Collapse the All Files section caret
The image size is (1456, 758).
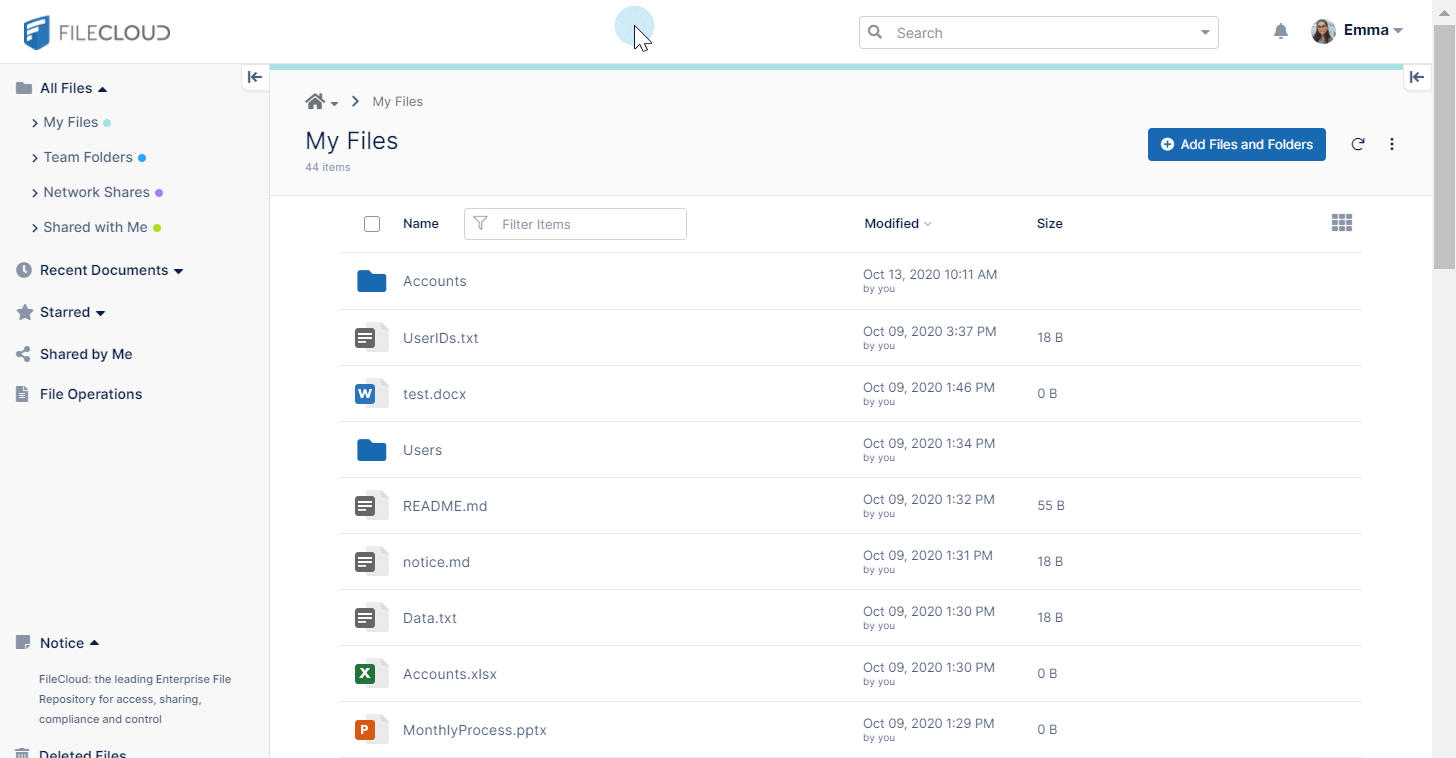point(102,89)
